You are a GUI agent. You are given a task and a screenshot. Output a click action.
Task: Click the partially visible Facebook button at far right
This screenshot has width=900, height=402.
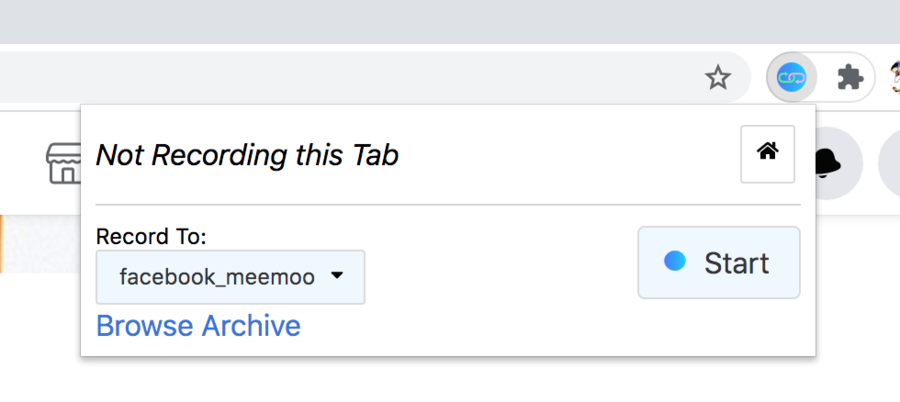[889, 163]
